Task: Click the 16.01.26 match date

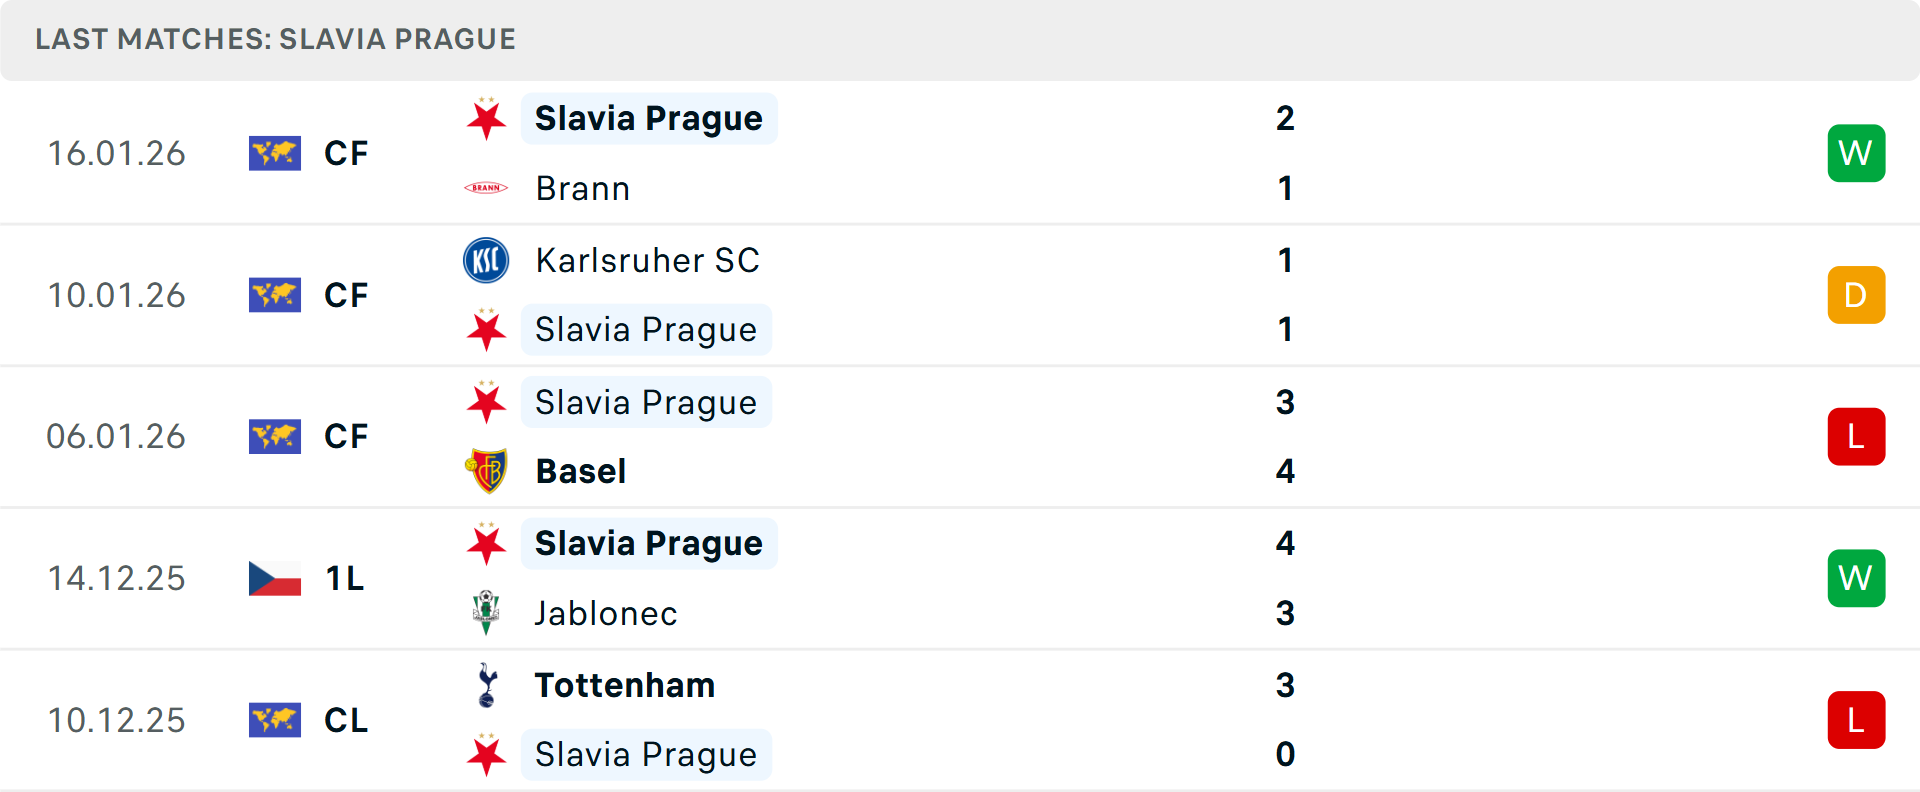Action: pos(117,153)
